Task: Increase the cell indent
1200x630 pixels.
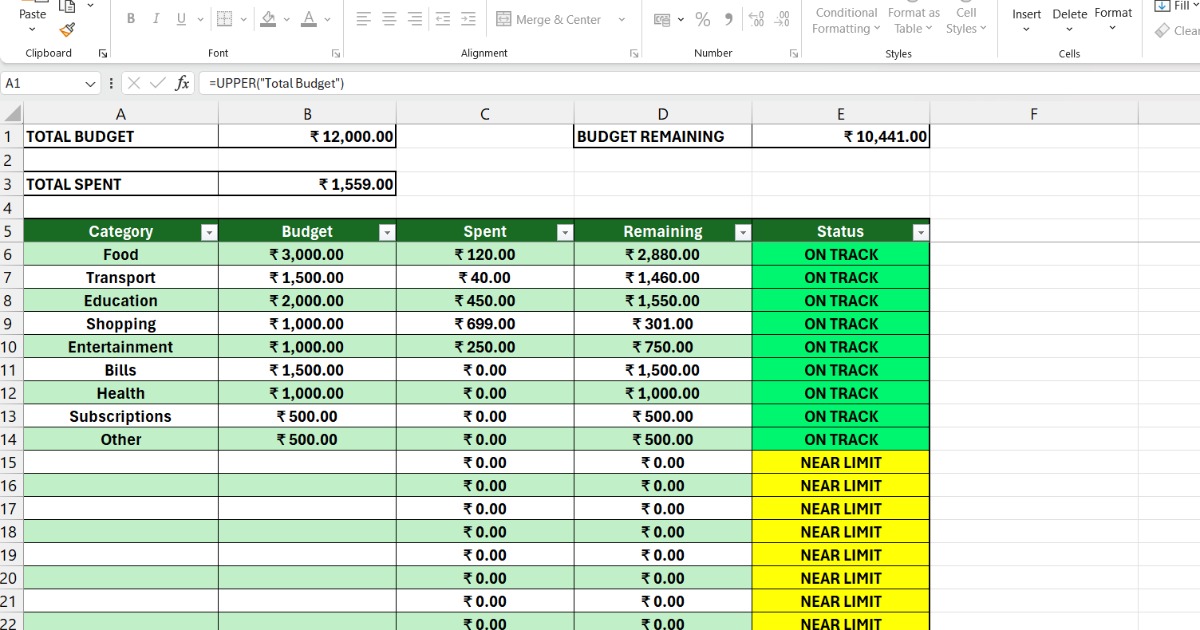Action: [468, 19]
